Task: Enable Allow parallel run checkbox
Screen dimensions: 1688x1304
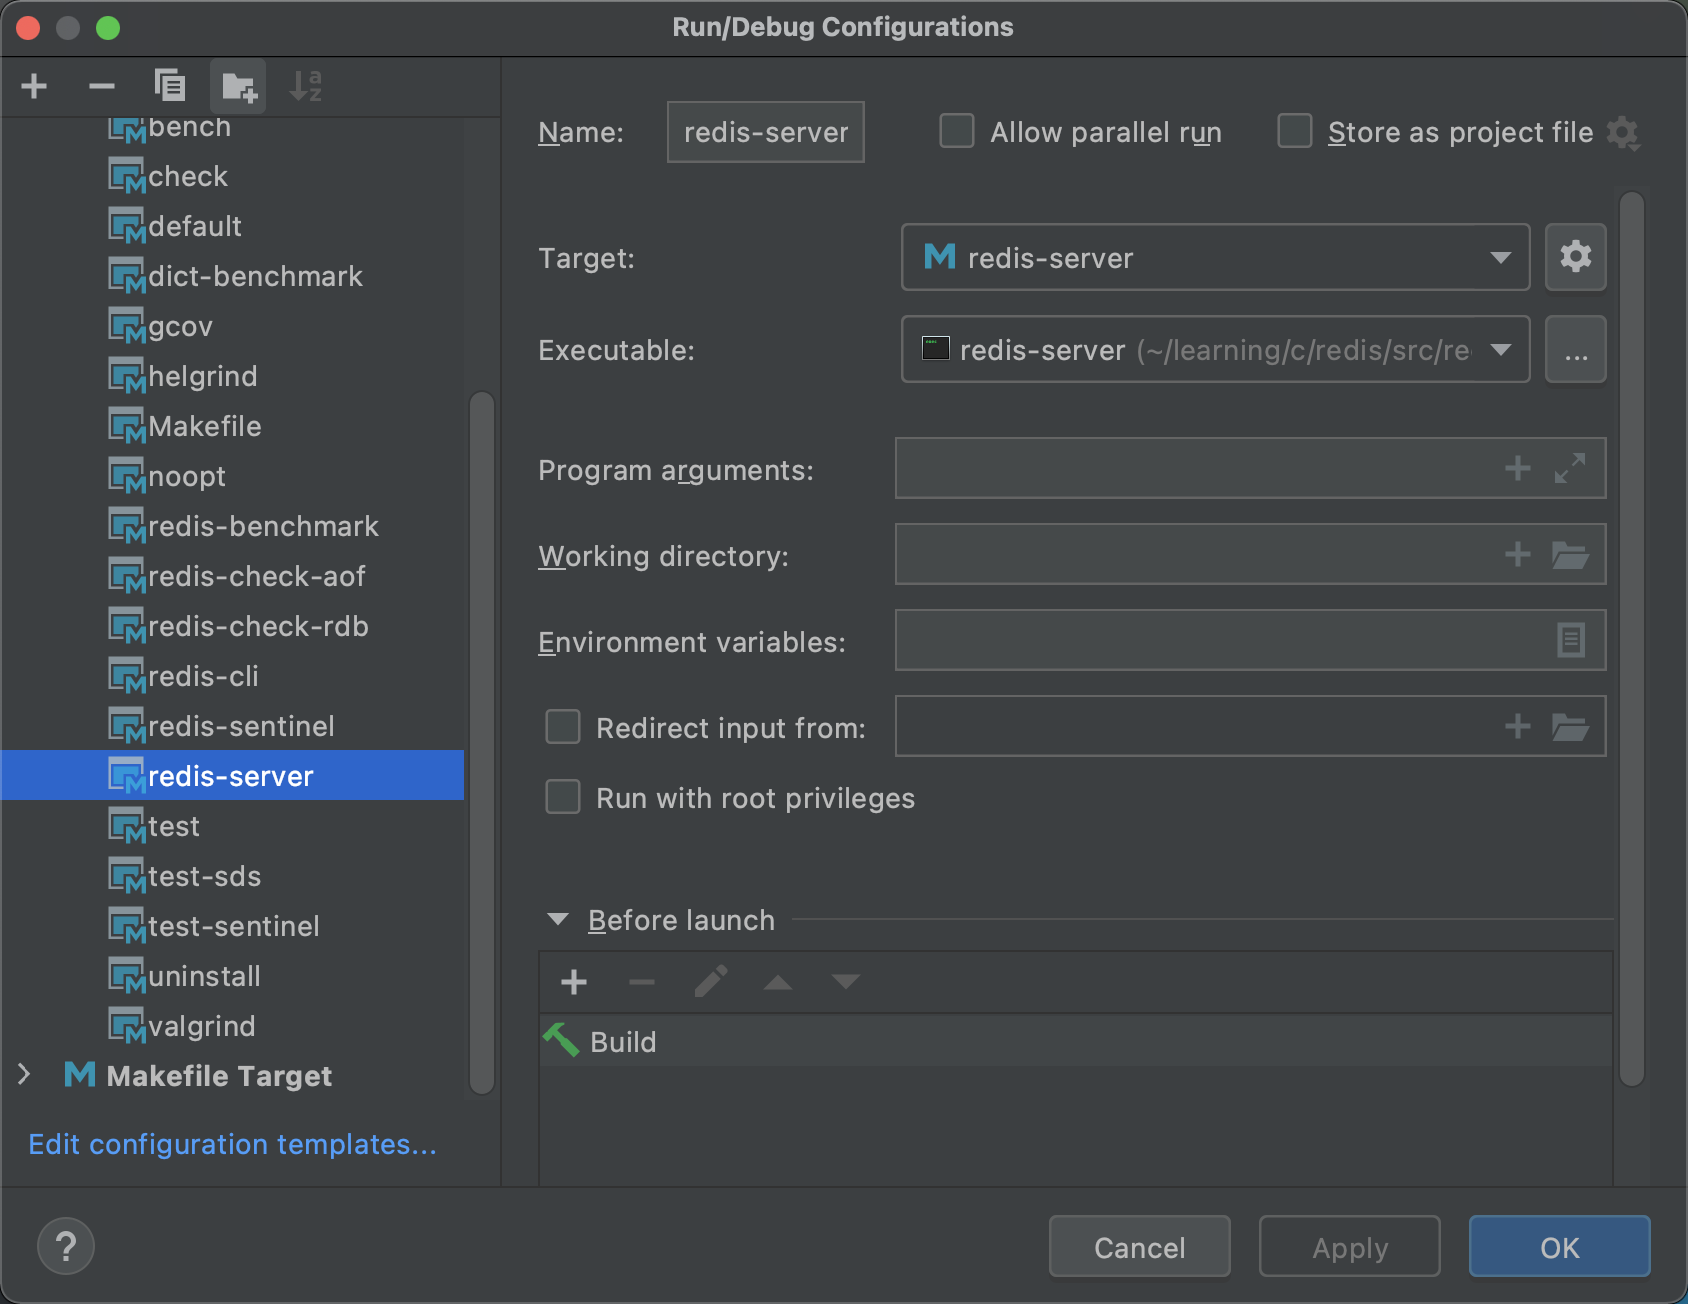Action: point(957,131)
